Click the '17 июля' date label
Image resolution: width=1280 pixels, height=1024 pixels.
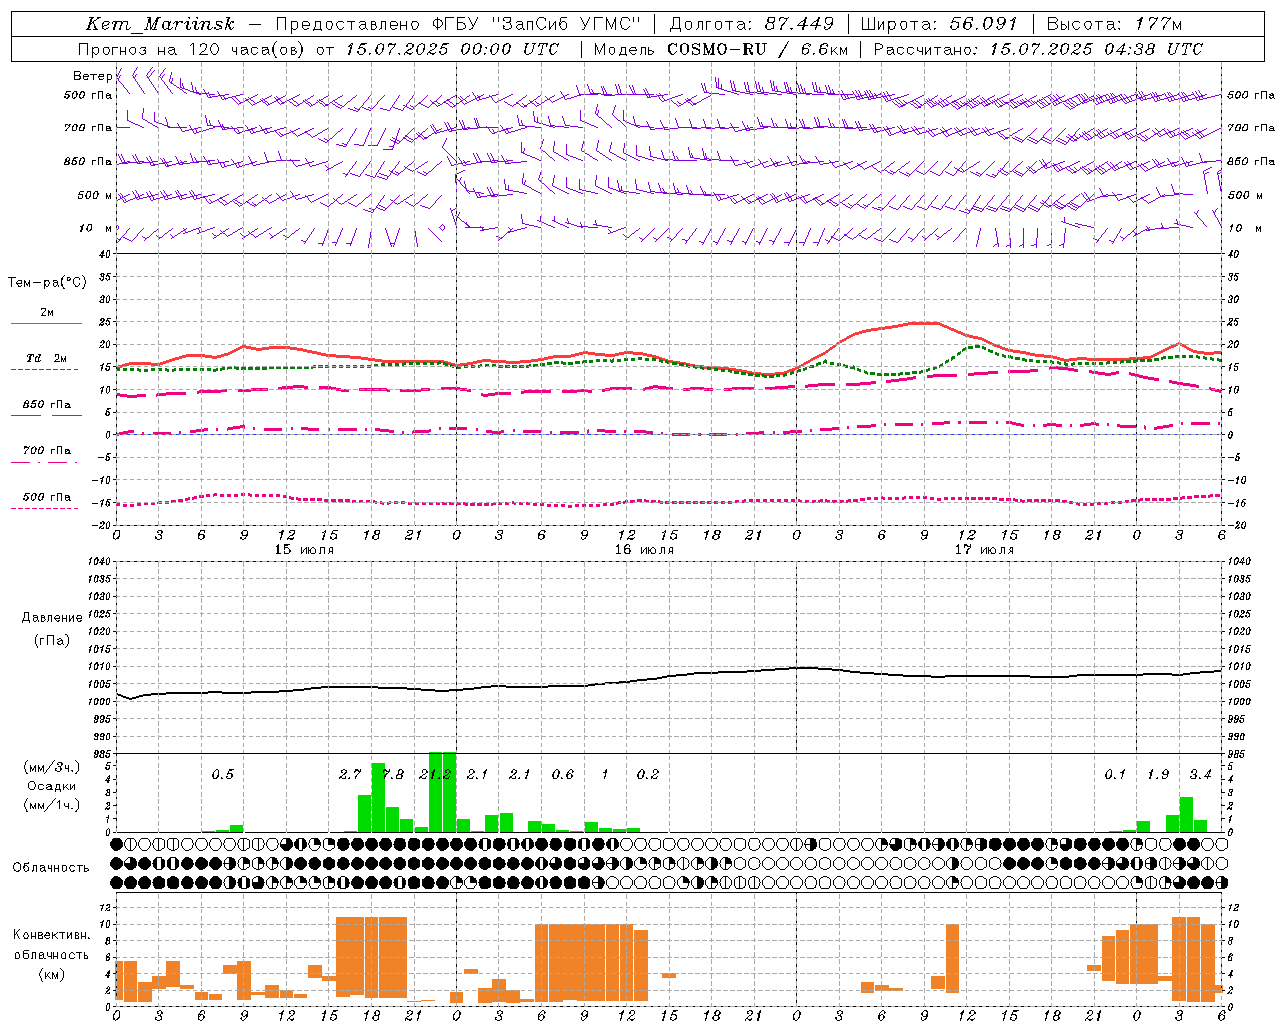coord(984,550)
